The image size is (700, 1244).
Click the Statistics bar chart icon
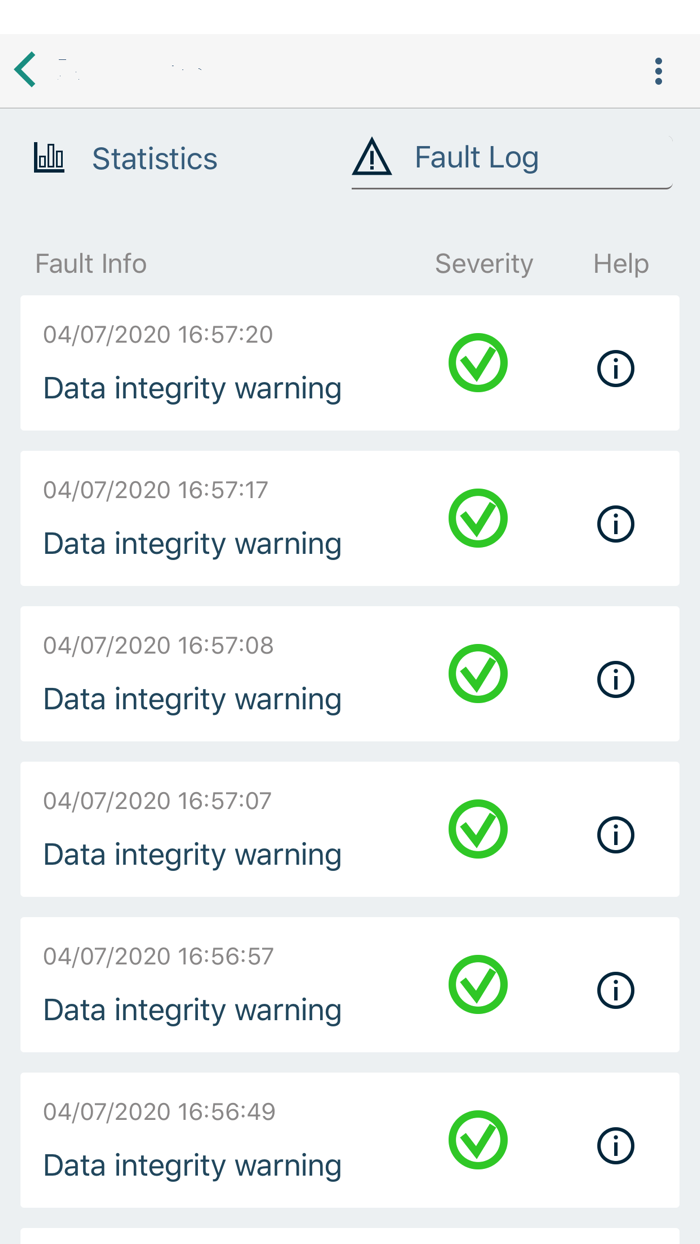tap(49, 157)
